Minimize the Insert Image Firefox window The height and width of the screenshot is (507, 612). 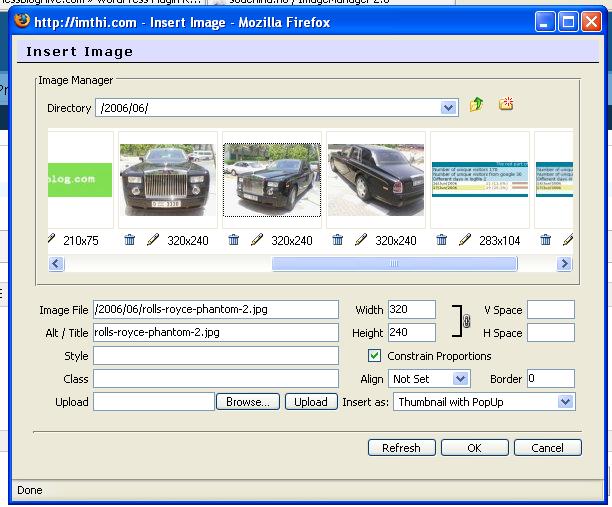[x=544, y=21]
